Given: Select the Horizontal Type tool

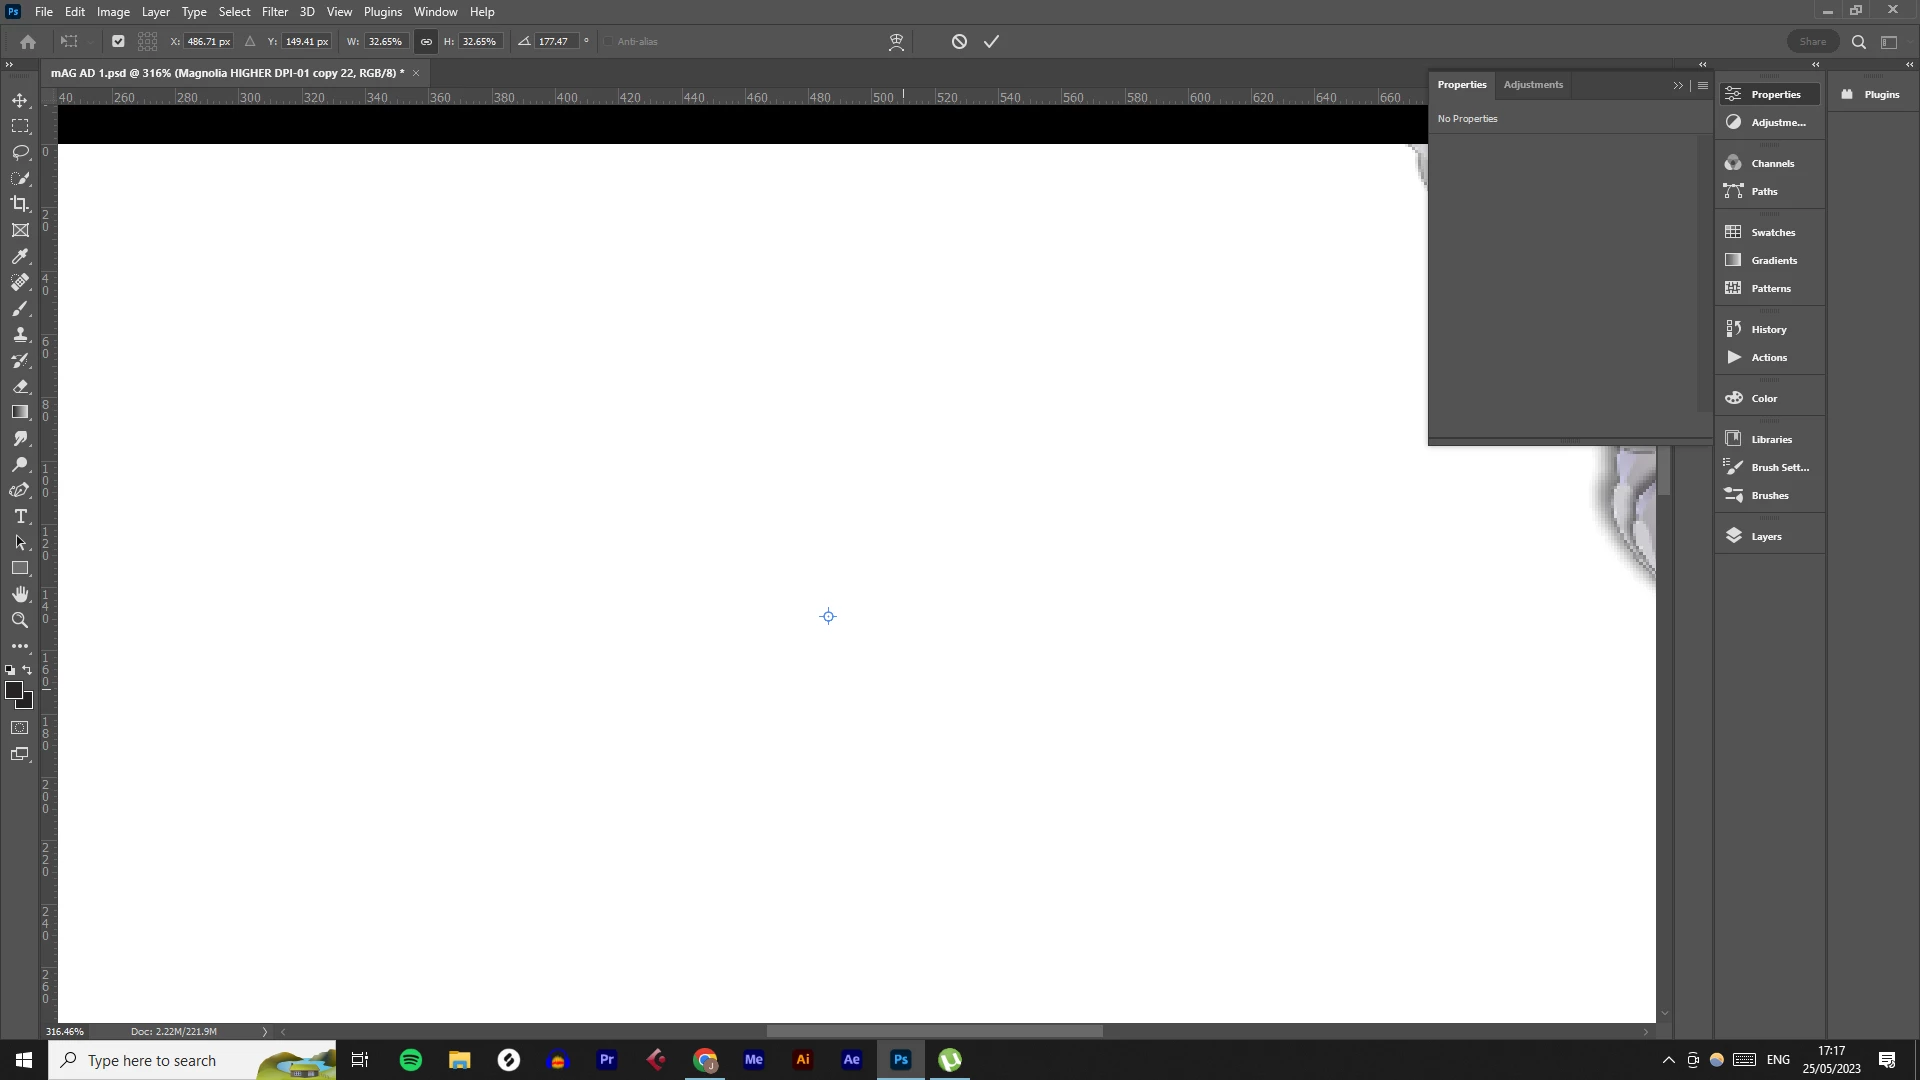Looking at the screenshot, I should (x=20, y=516).
